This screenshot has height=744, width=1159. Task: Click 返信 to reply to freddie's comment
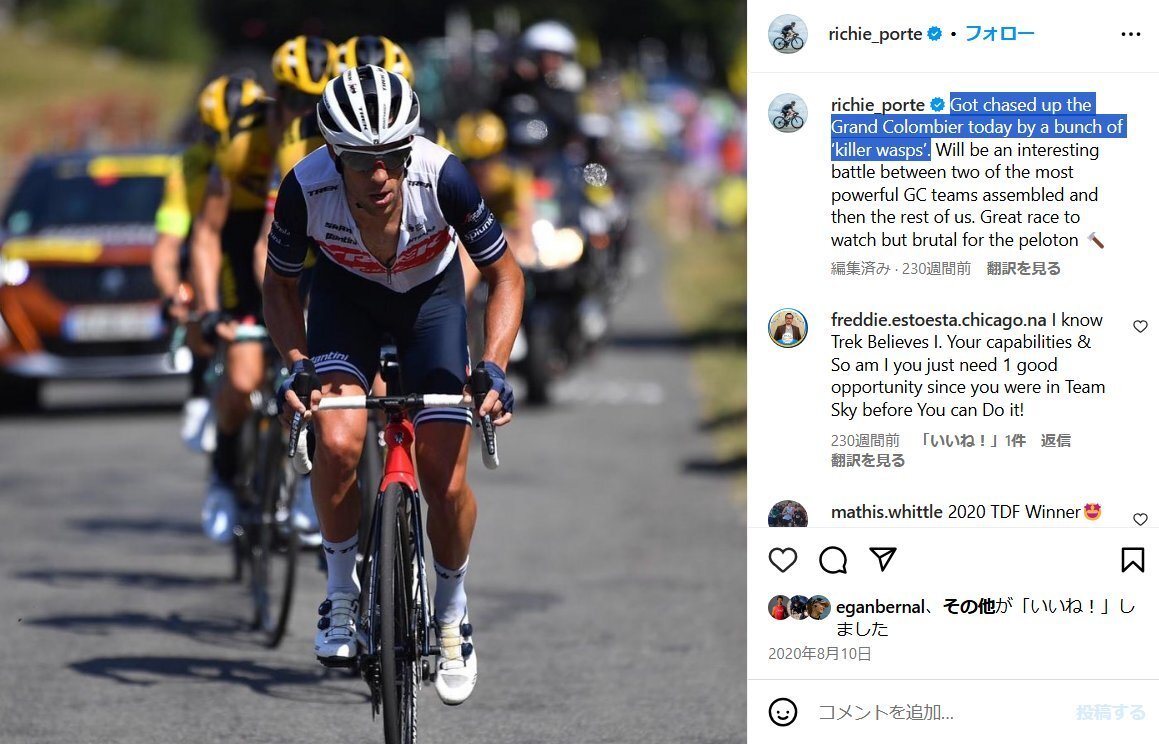click(1056, 440)
